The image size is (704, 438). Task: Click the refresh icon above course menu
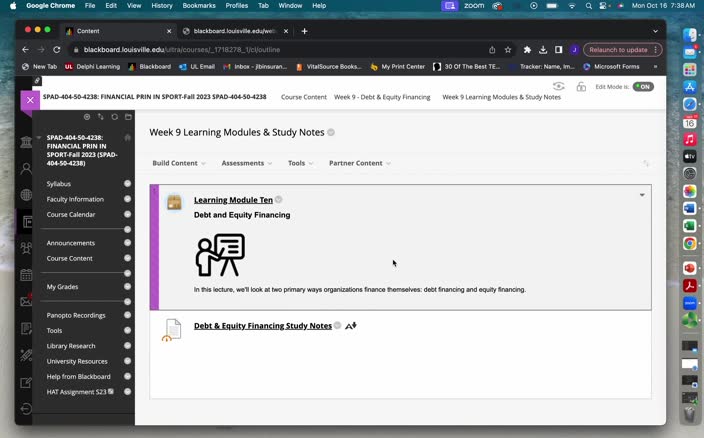114,117
